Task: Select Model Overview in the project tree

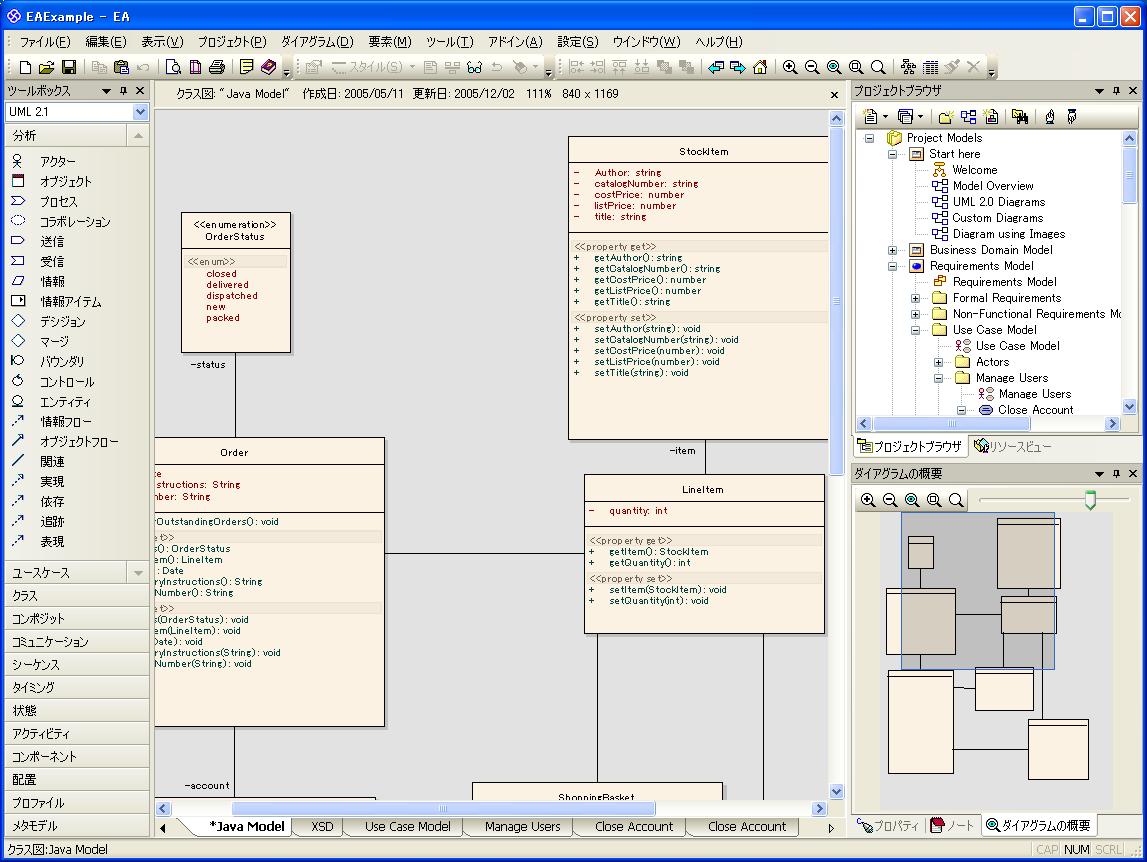Action: (x=992, y=186)
